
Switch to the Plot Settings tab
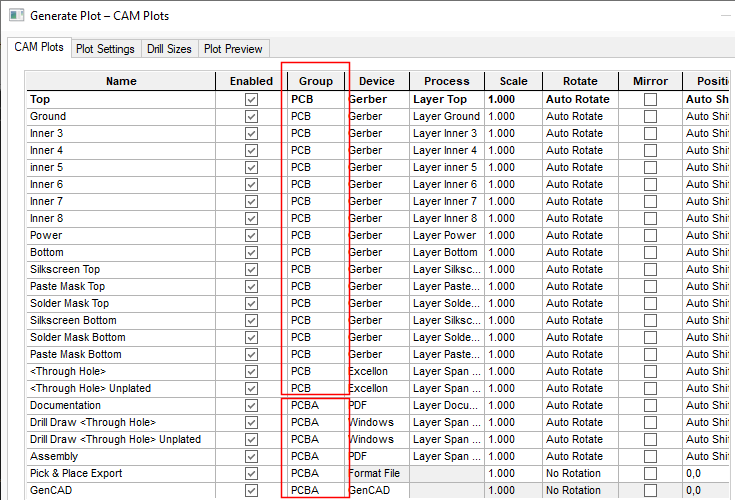105,49
